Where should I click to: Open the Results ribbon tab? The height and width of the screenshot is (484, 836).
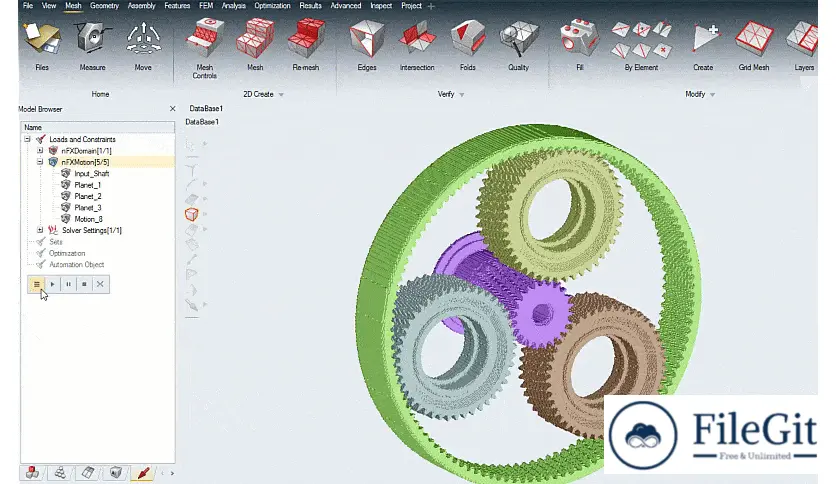(x=310, y=6)
